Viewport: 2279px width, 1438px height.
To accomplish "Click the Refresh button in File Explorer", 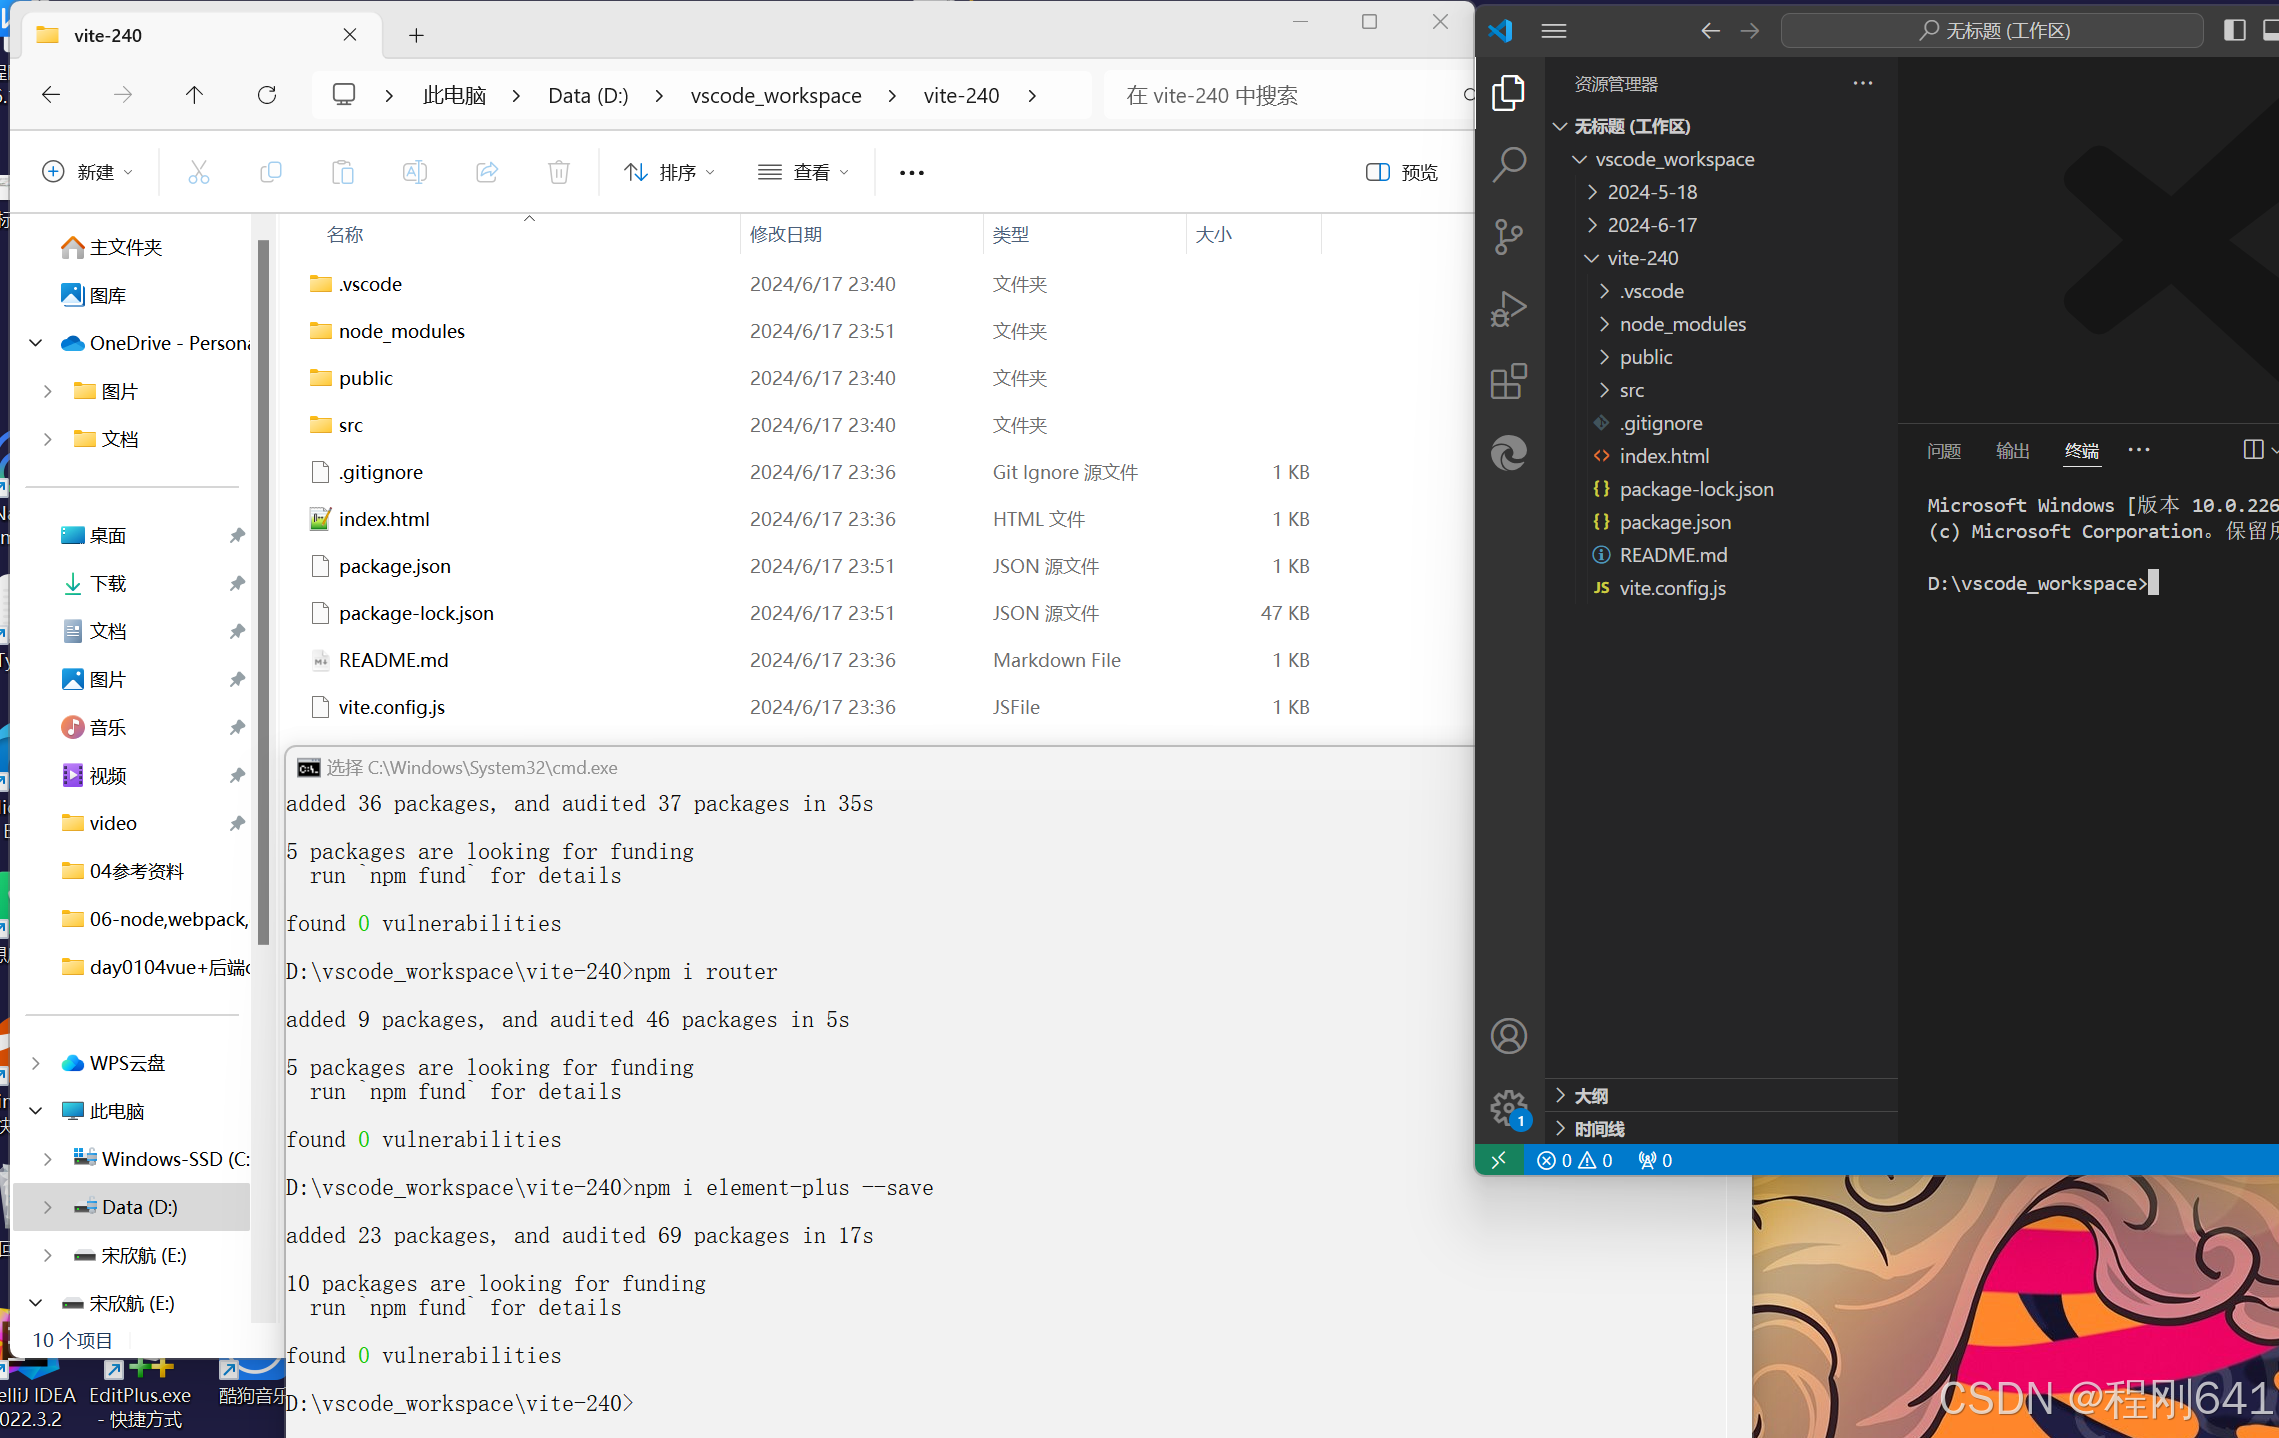I will 267,95.
